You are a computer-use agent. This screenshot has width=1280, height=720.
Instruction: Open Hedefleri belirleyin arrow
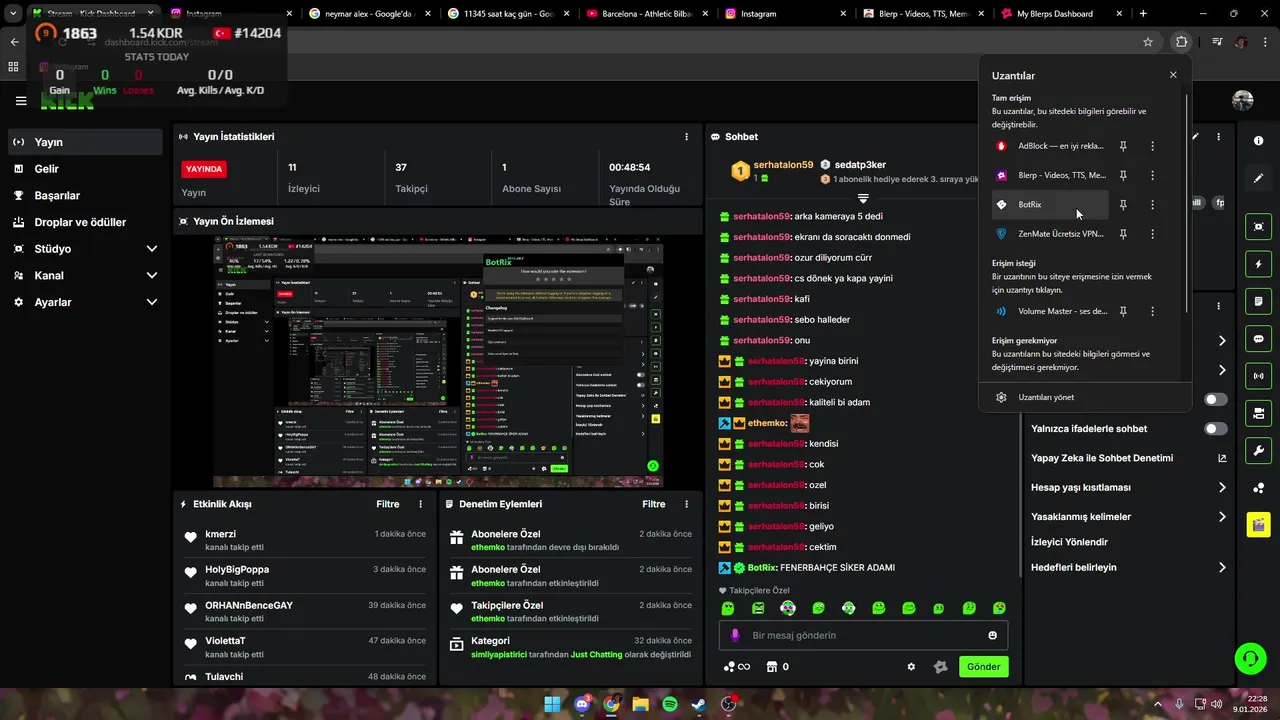pyautogui.click(x=1222, y=568)
